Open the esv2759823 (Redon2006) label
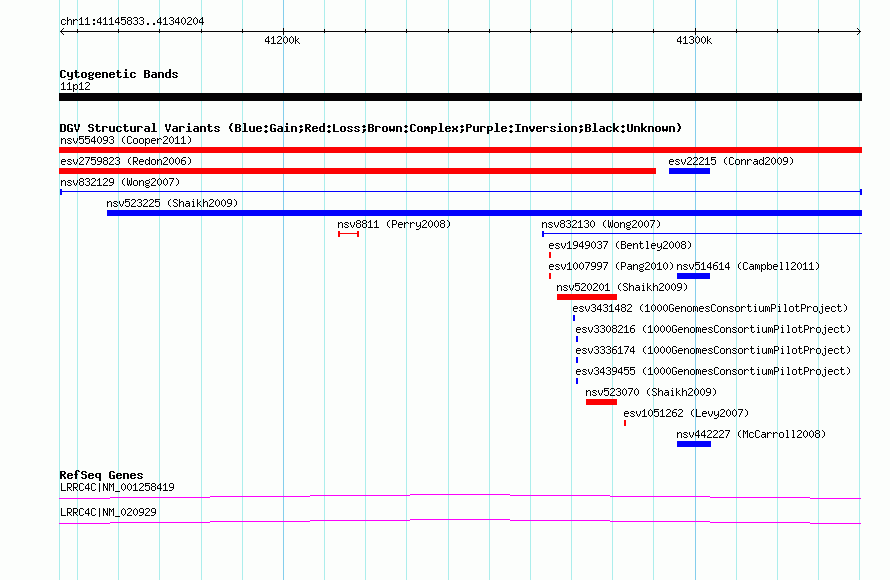 point(126,161)
